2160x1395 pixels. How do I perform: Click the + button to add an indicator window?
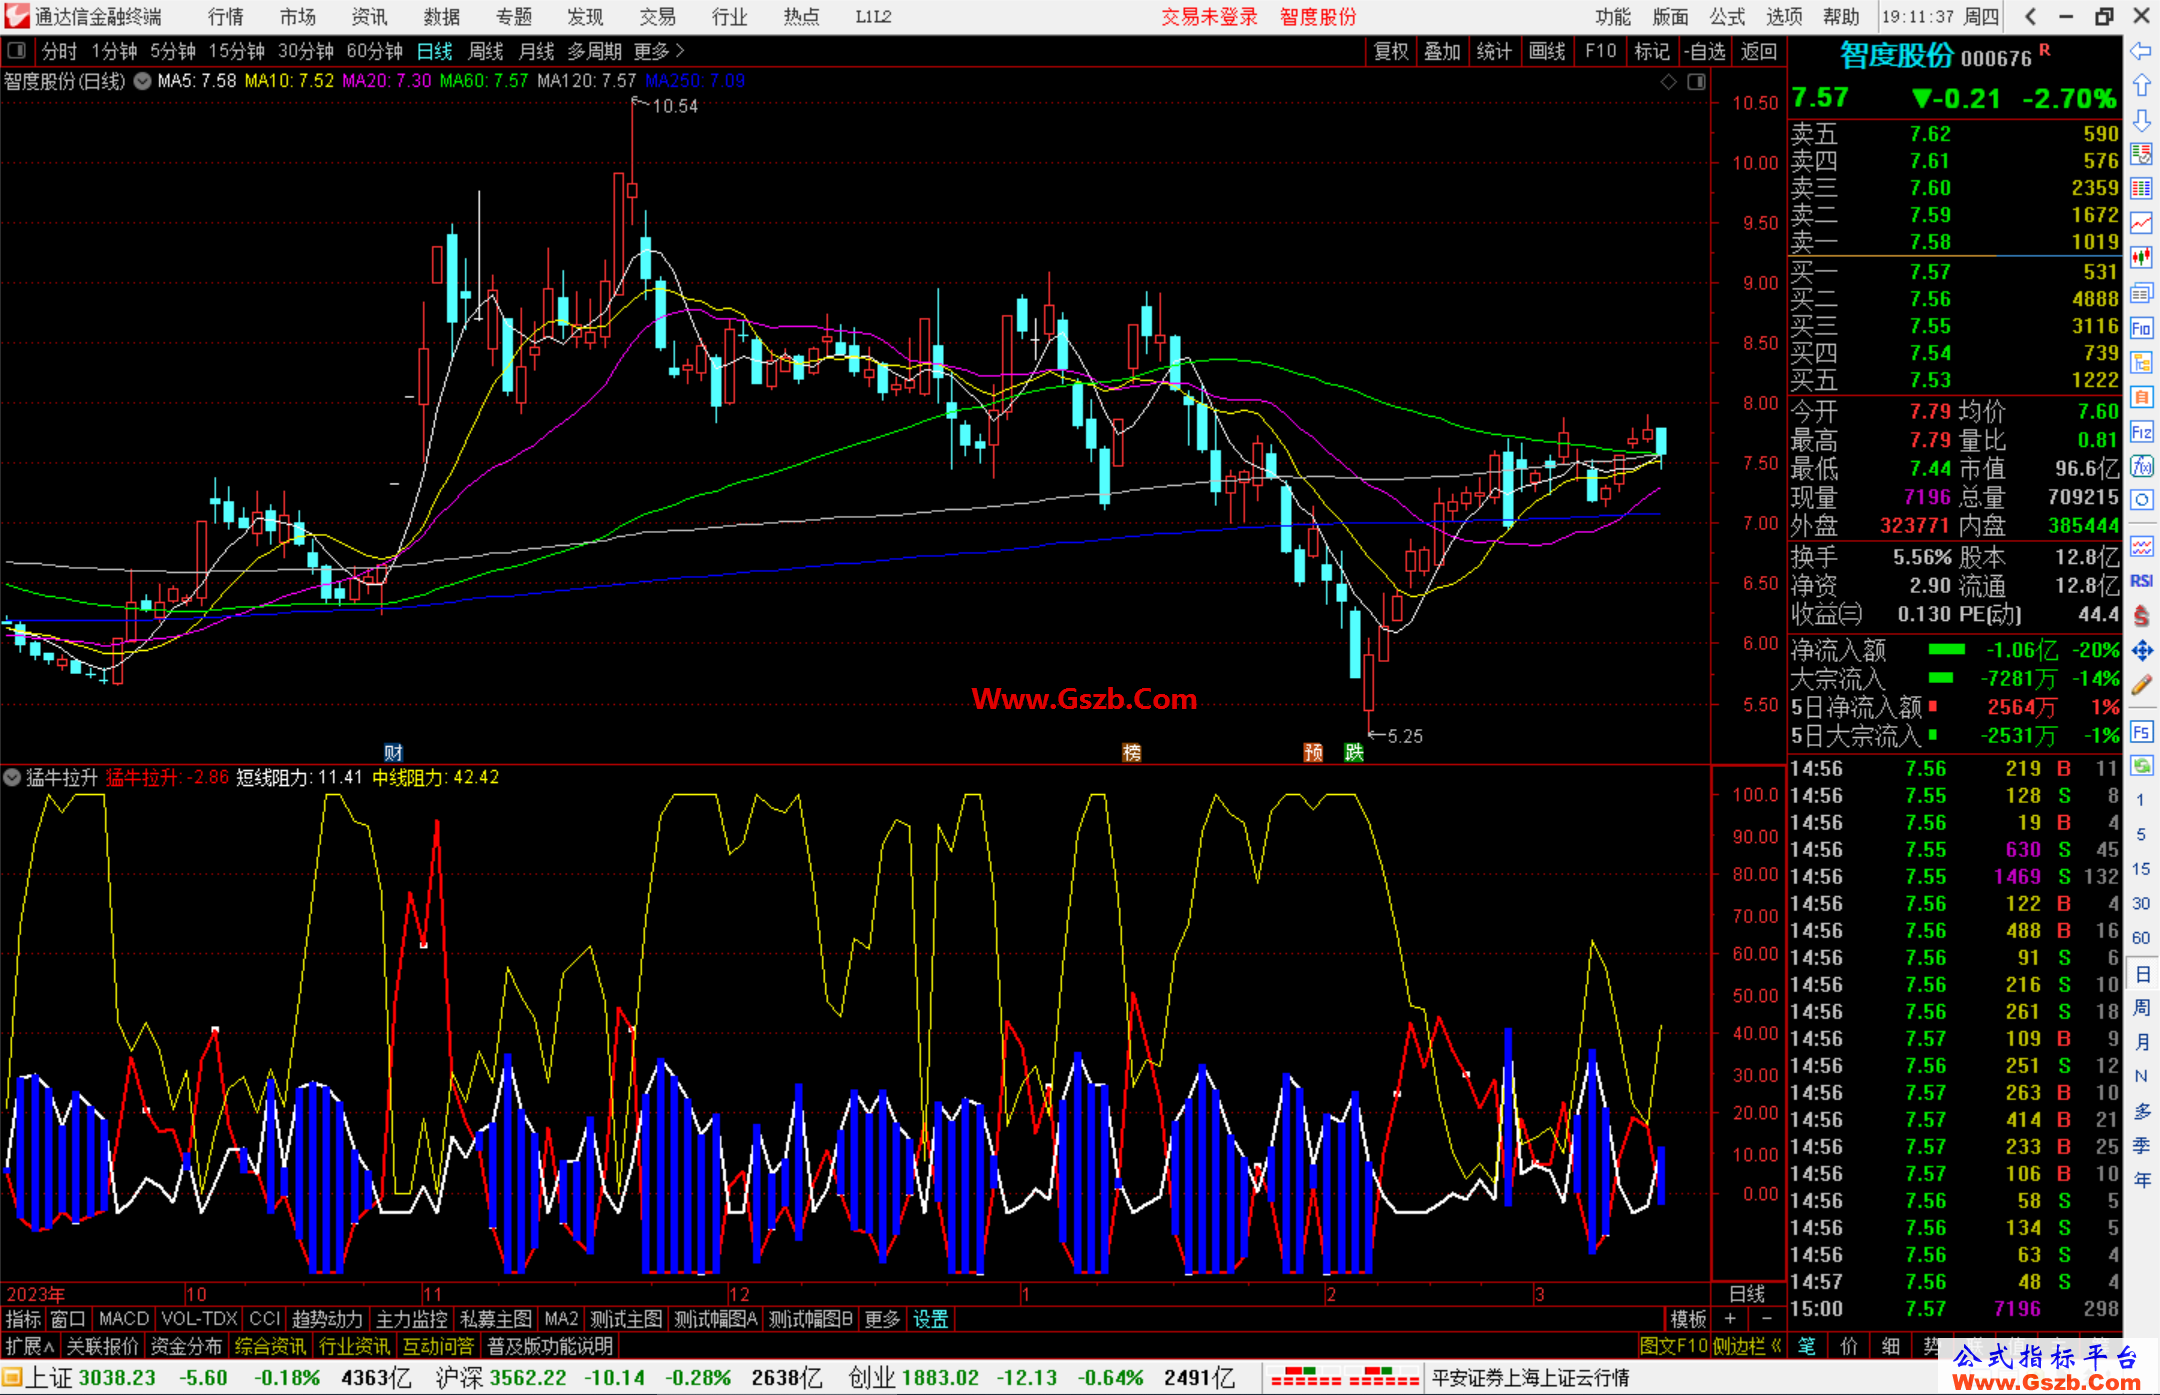(1730, 1319)
